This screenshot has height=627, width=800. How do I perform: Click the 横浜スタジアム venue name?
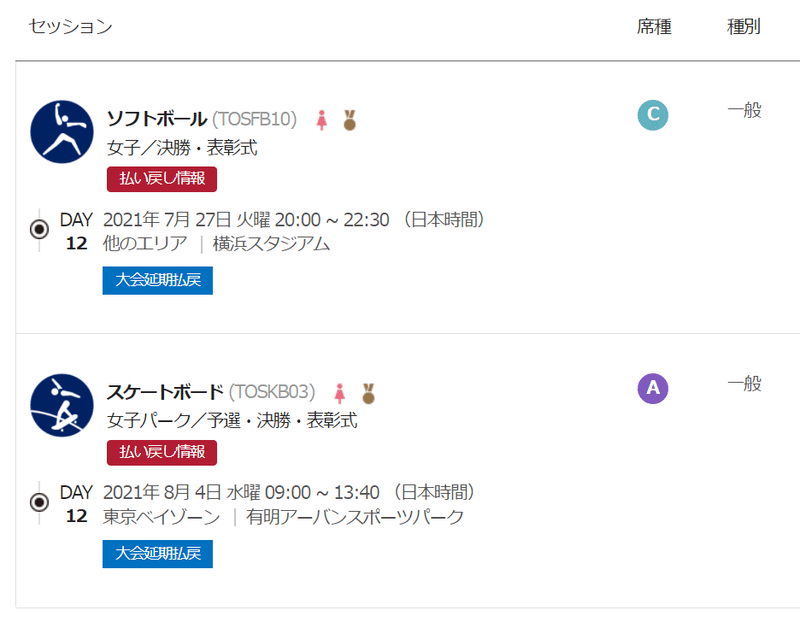pos(271,243)
